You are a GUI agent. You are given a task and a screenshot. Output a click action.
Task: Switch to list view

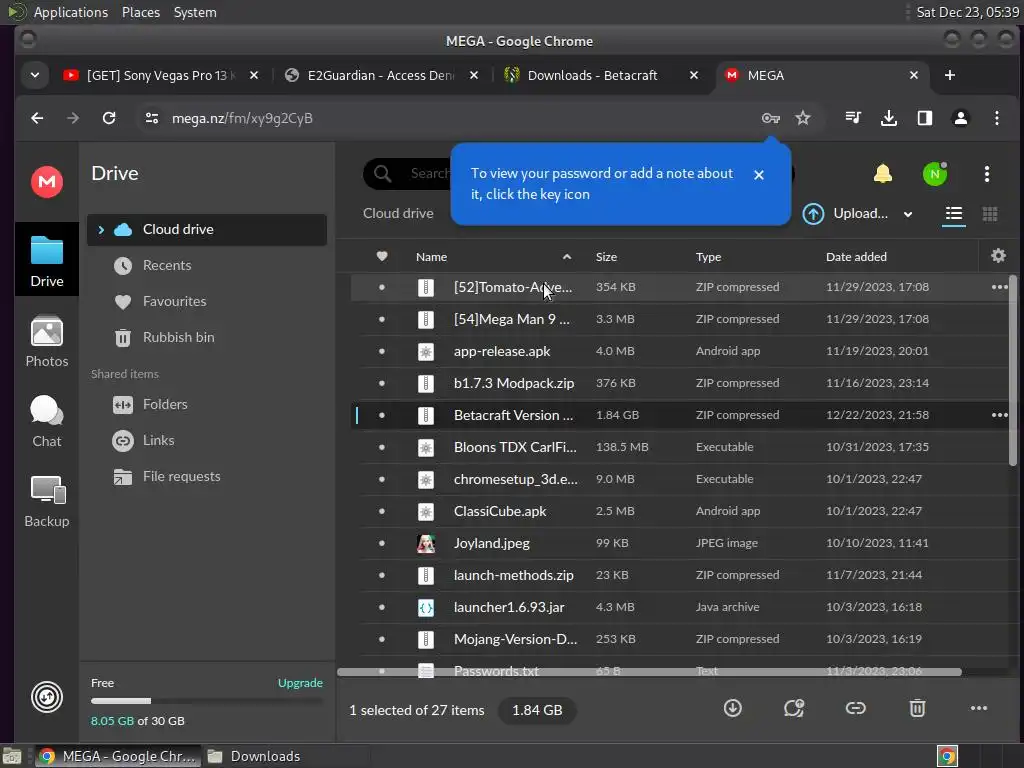click(x=954, y=214)
